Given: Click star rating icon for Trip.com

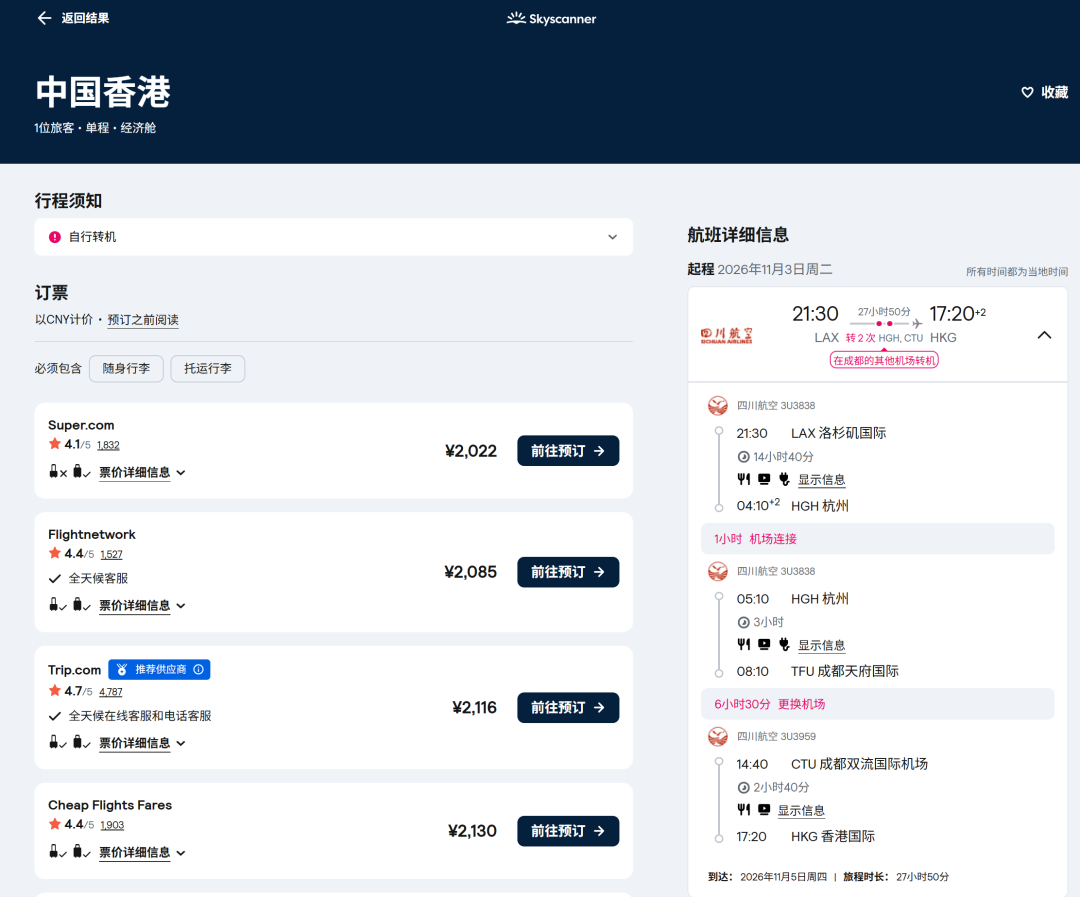Looking at the screenshot, I should [x=55, y=690].
